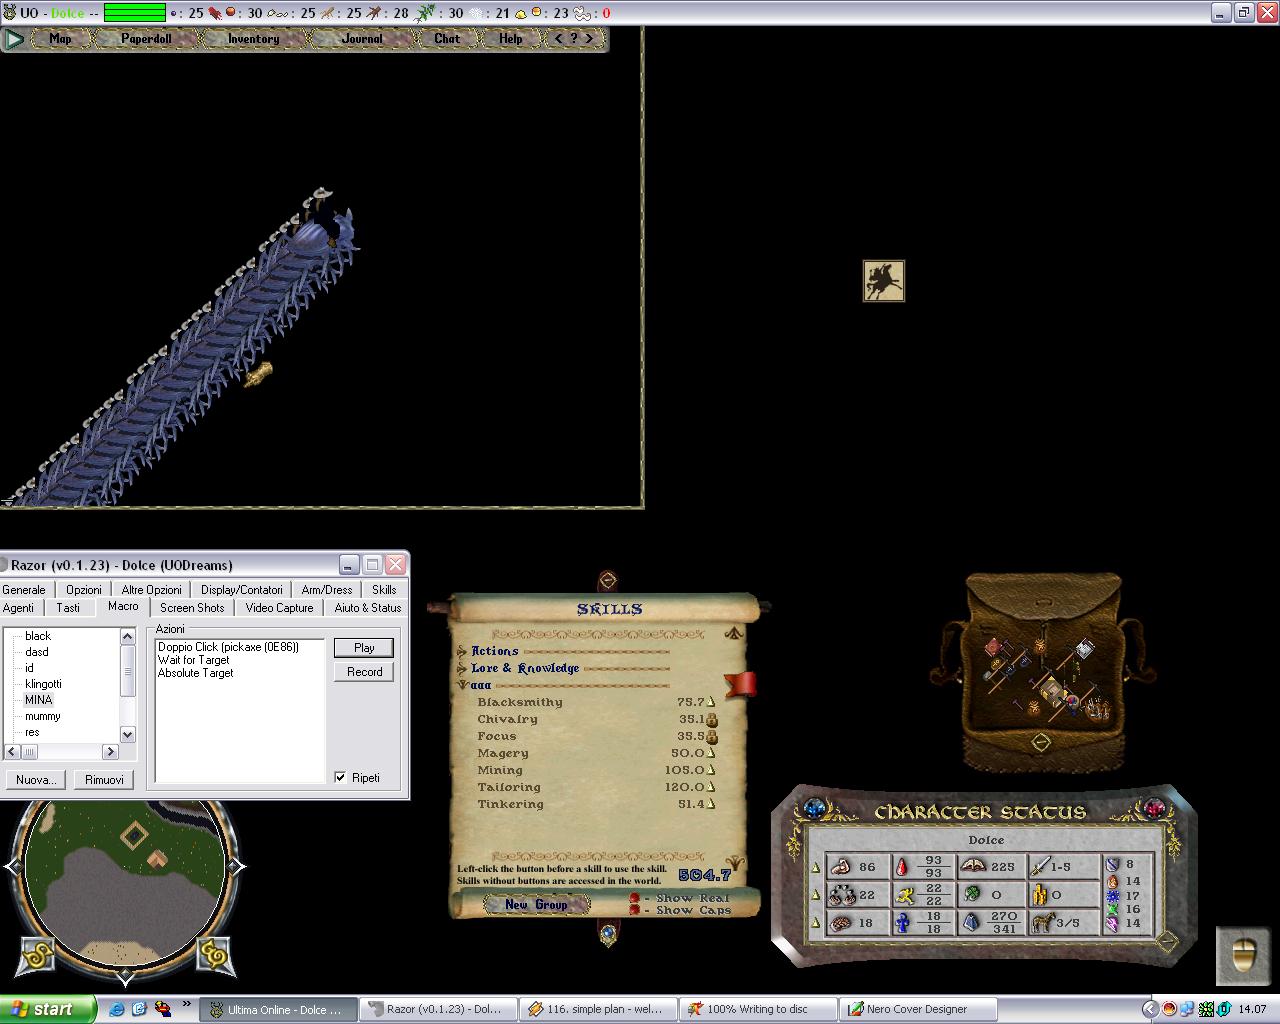1280x1024 pixels.
Task: Click the macro list vertical scrollbar thumb
Action: (x=127, y=673)
